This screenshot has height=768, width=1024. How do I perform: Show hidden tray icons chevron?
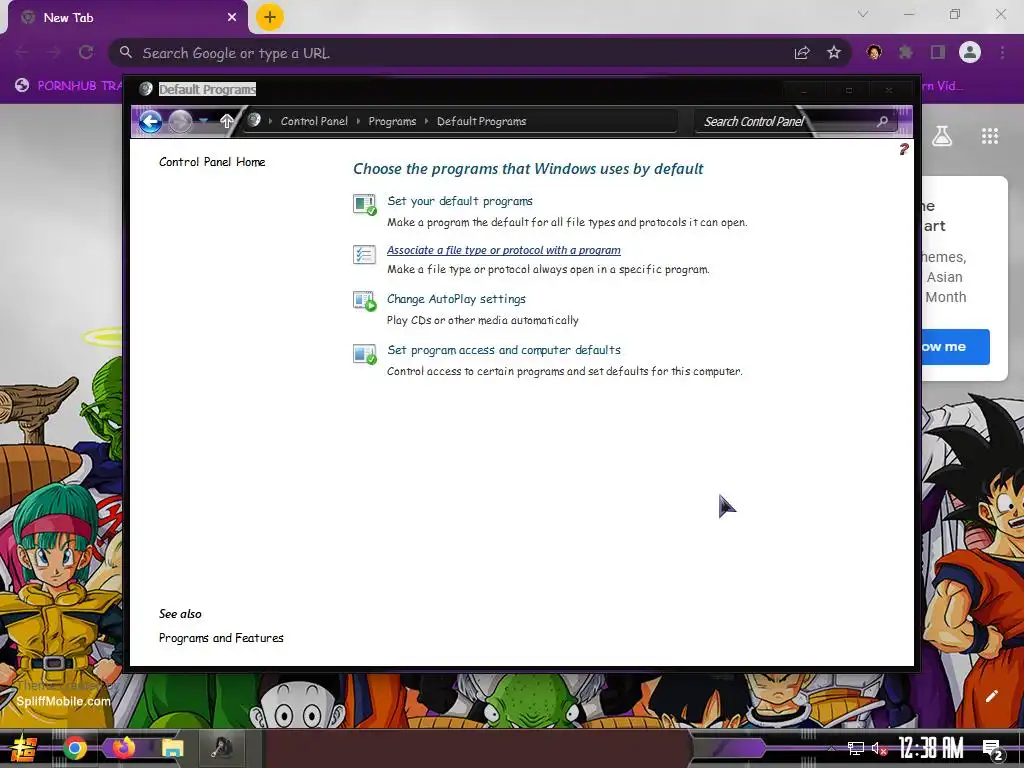pos(831,748)
